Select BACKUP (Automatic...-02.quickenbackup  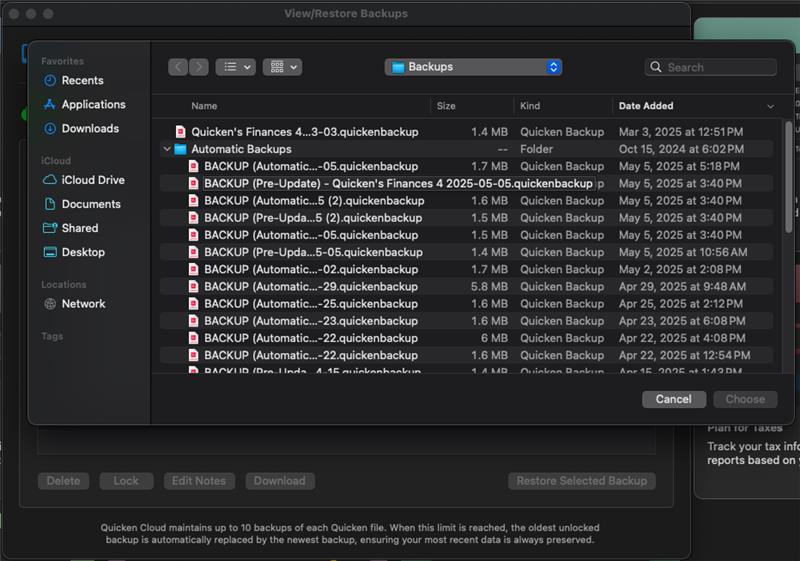[x=466, y=270]
